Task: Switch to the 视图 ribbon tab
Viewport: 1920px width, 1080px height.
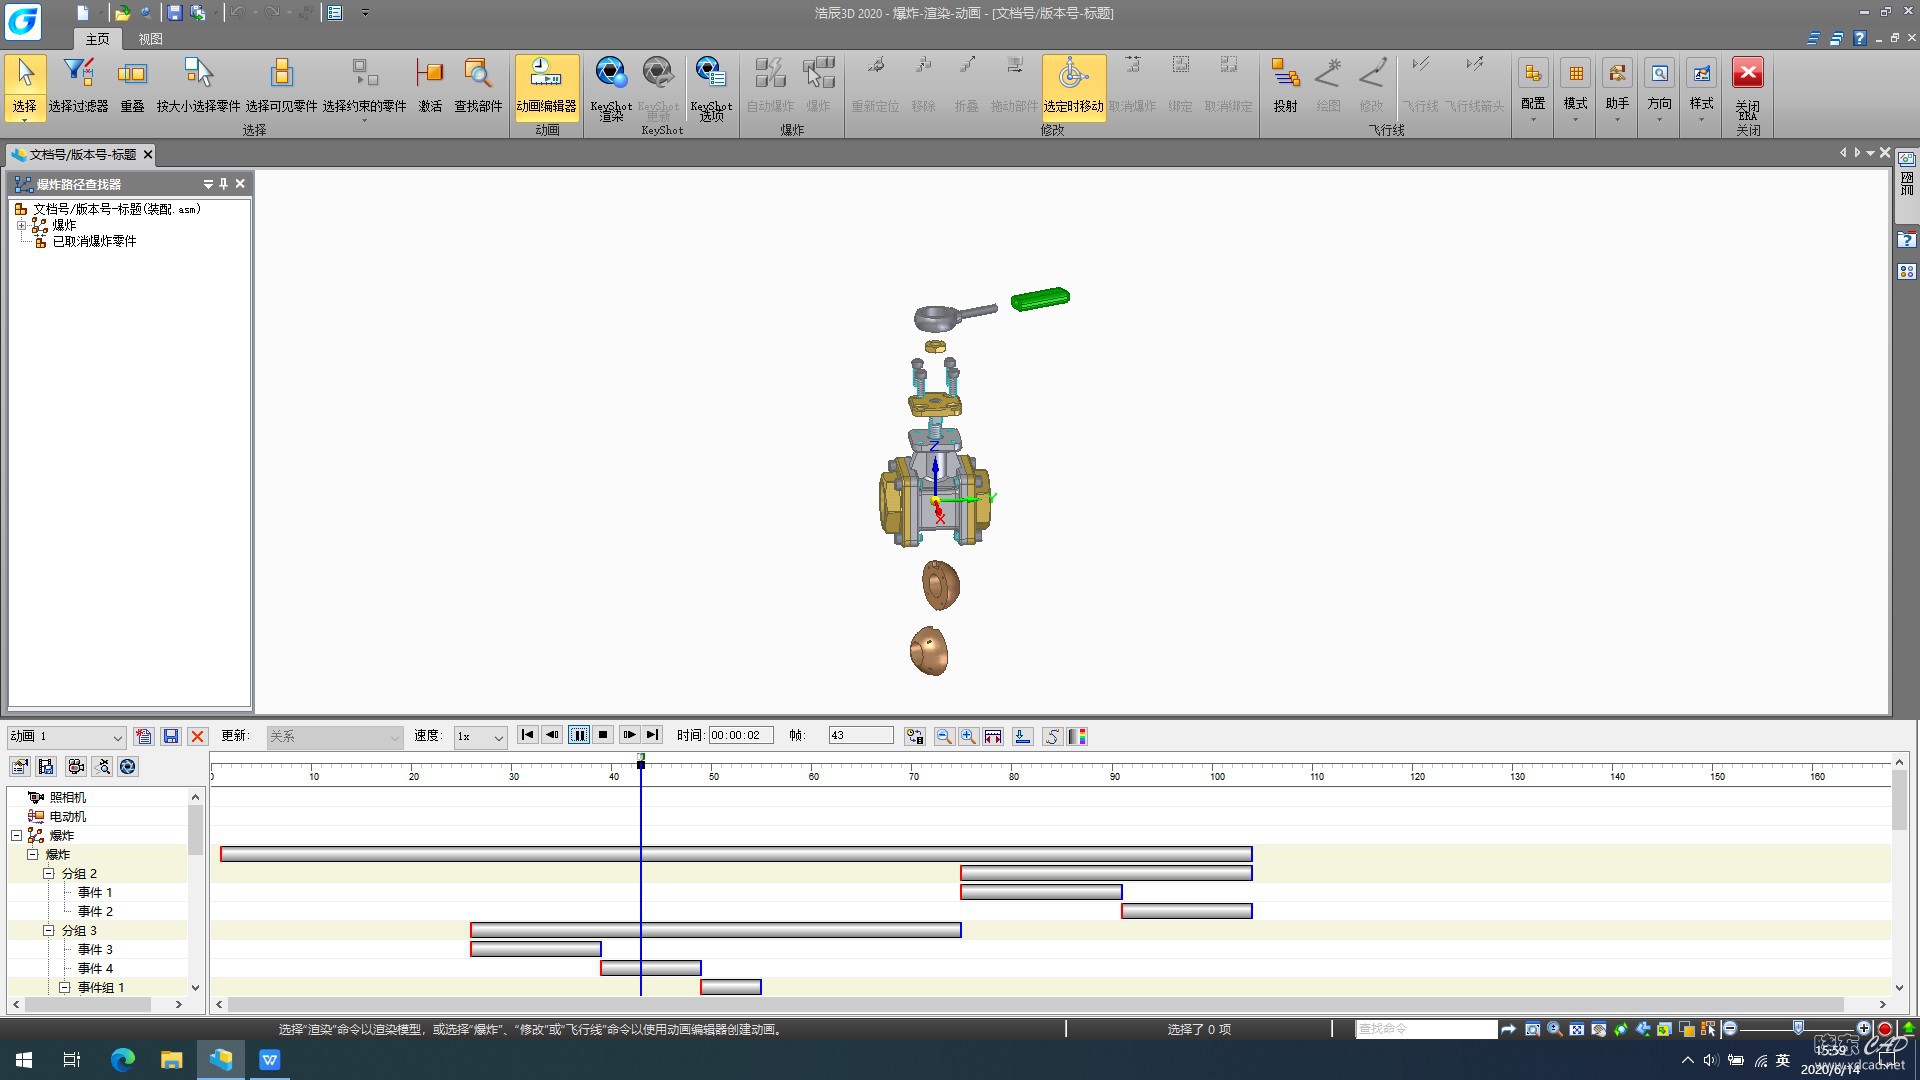Action: 150,39
